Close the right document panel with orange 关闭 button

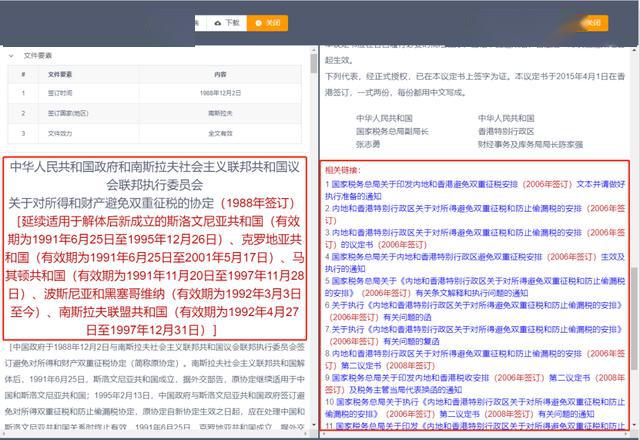point(593,23)
